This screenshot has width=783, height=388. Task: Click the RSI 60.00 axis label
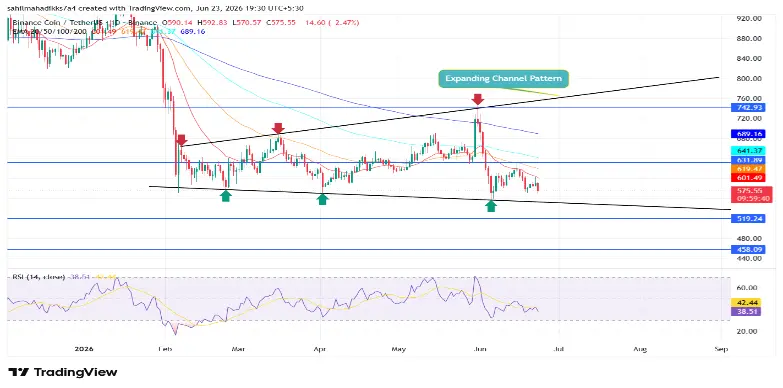click(748, 288)
